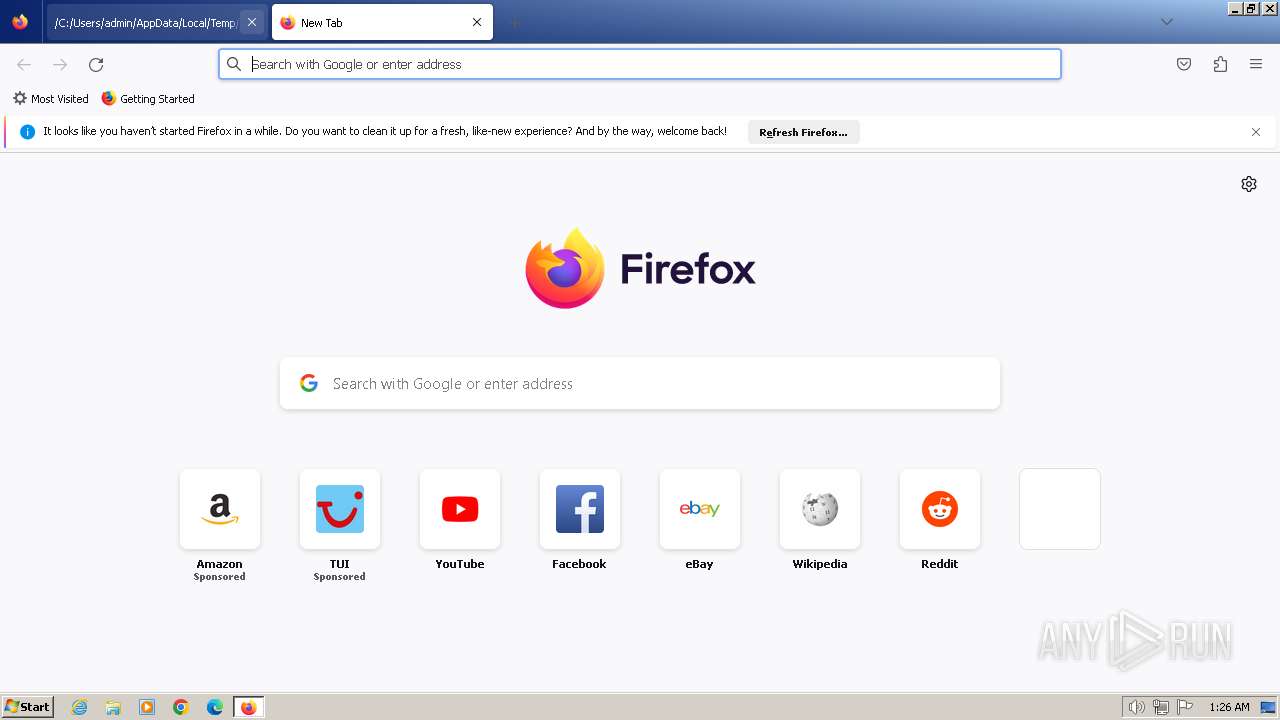The height and width of the screenshot is (720, 1280).
Task: Launch Windows Media Player from taskbar
Action: click(147, 707)
